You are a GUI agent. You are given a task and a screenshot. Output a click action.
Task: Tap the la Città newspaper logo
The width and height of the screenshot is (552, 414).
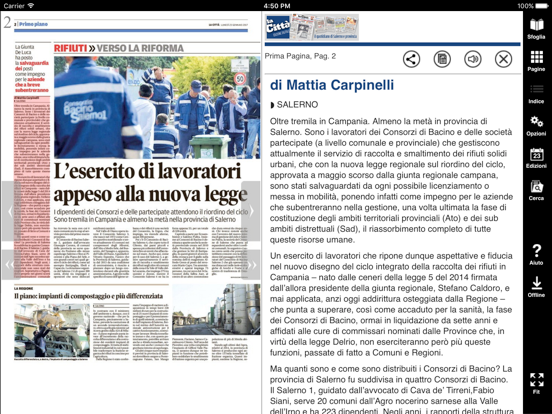[277, 27]
